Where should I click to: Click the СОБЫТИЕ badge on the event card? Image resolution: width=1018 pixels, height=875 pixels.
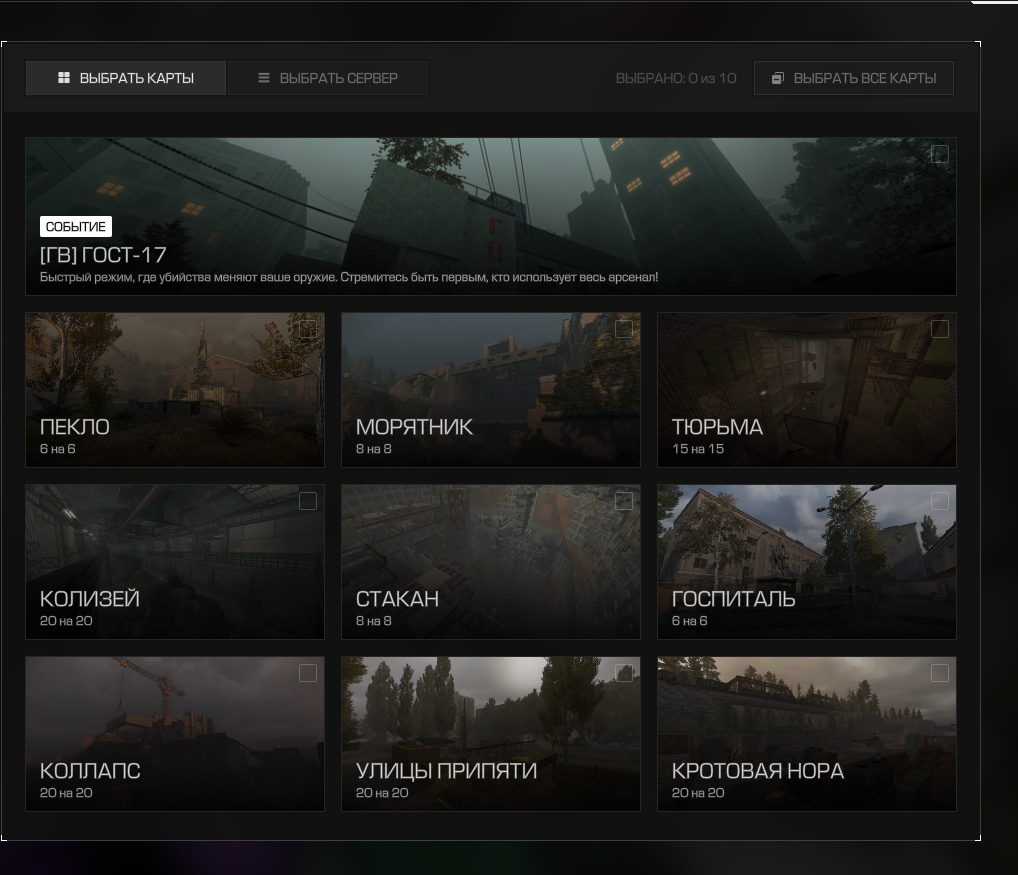coord(76,227)
